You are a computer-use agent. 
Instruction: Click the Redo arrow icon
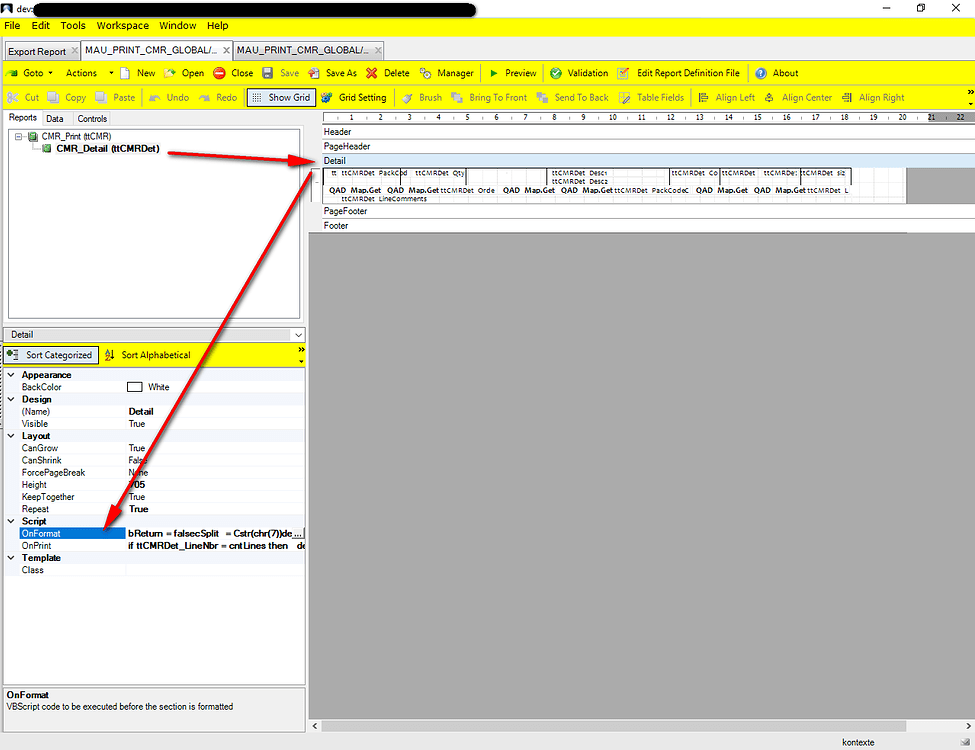coord(205,98)
